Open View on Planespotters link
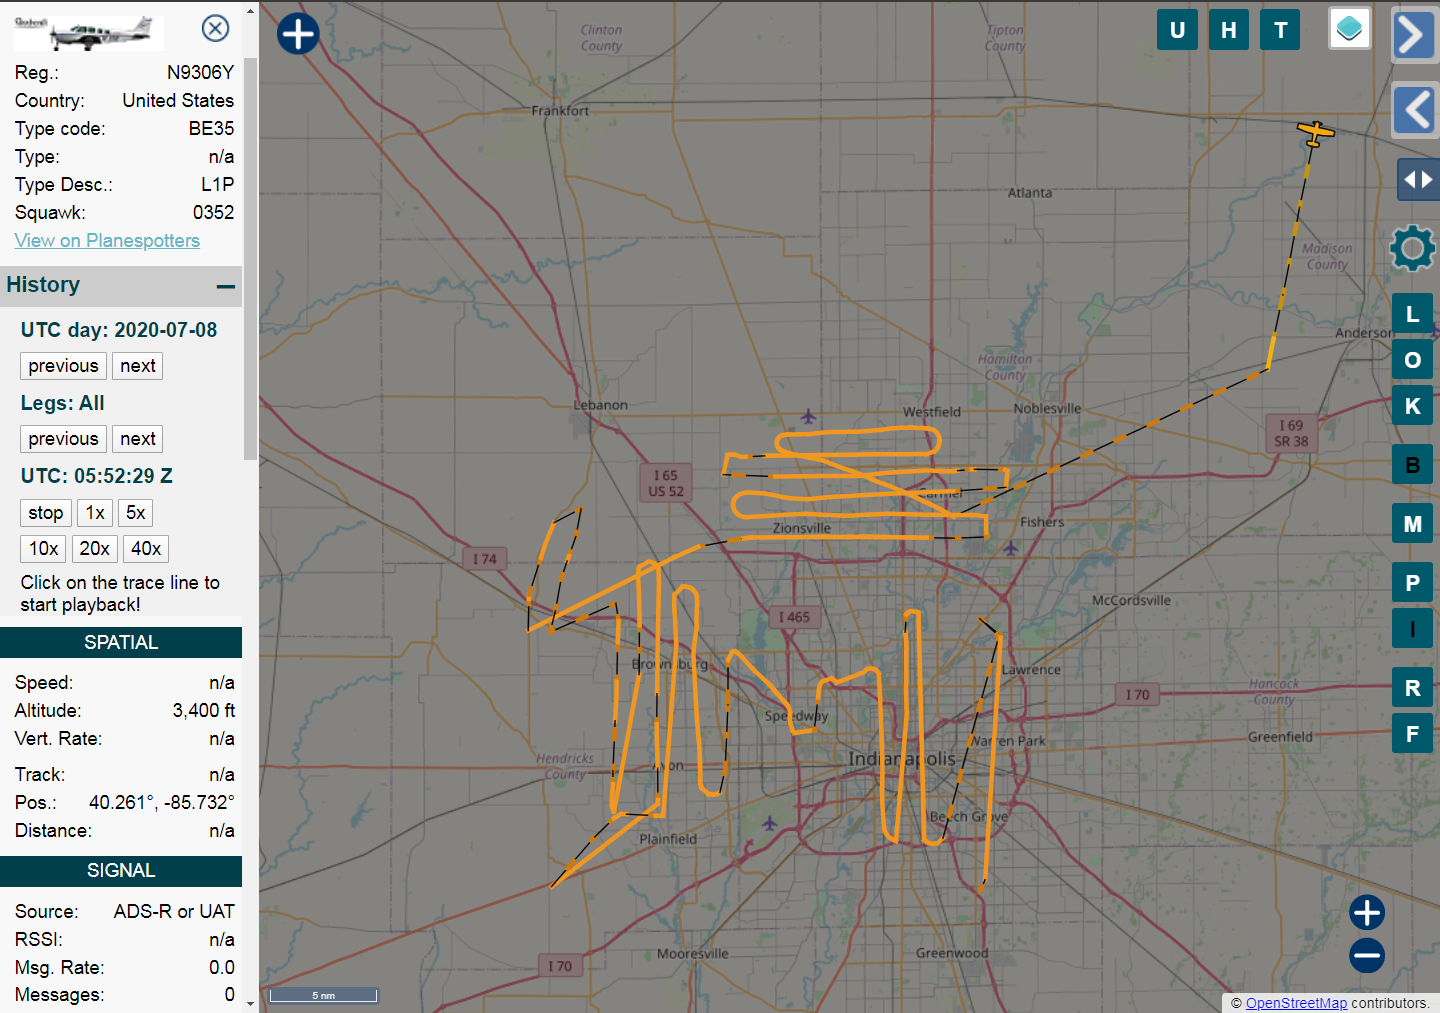The width and height of the screenshot is (1440, 1013). point(107,241)
